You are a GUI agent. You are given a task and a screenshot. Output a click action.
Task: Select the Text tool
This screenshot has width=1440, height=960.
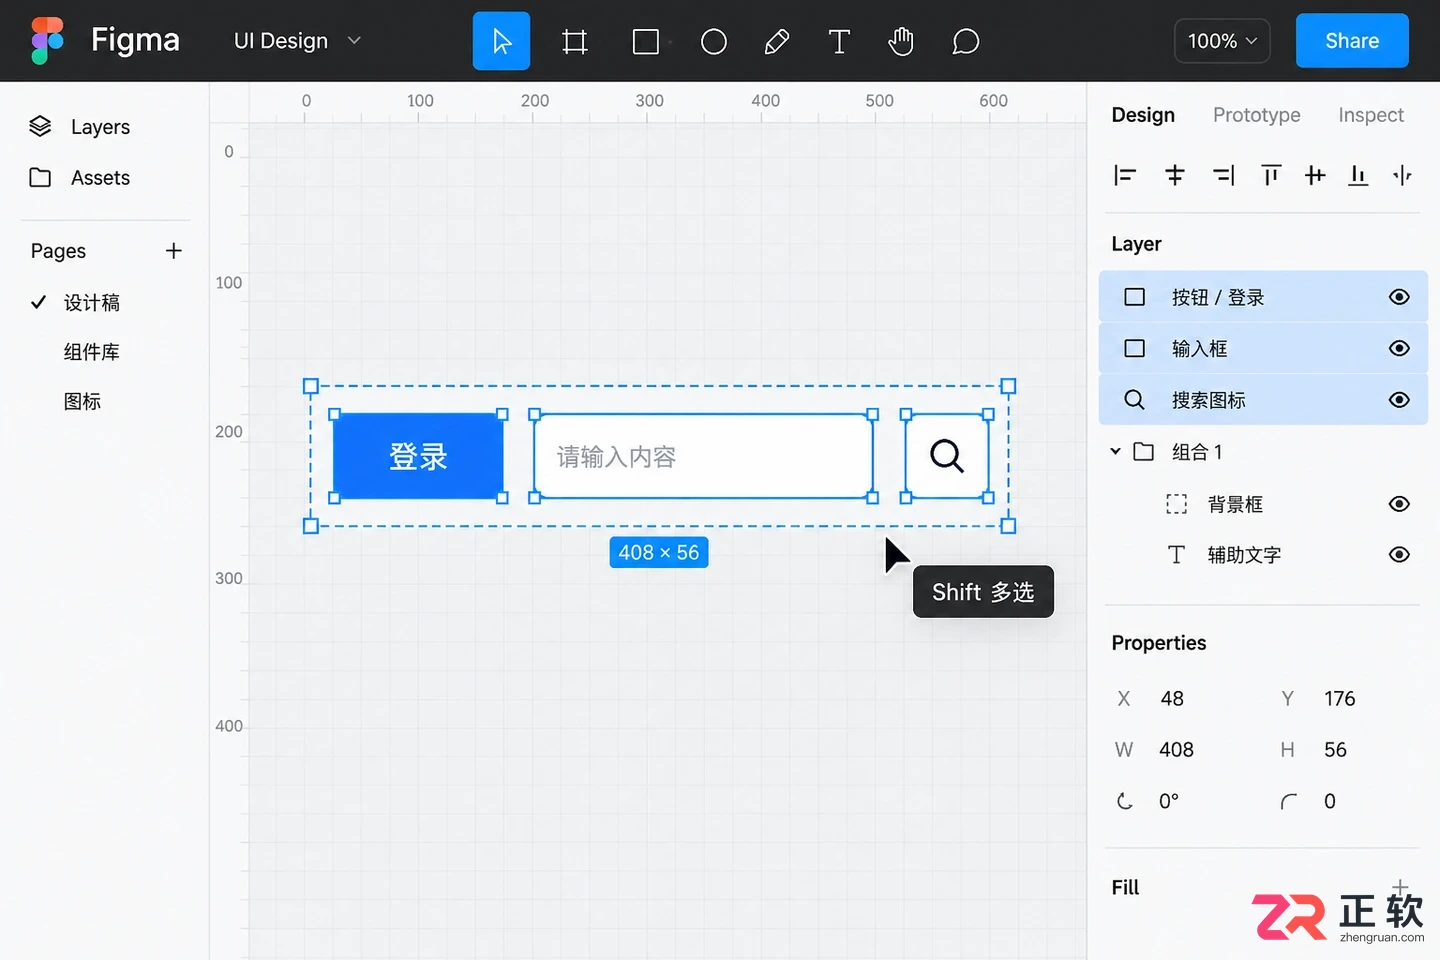pos(839,41)
